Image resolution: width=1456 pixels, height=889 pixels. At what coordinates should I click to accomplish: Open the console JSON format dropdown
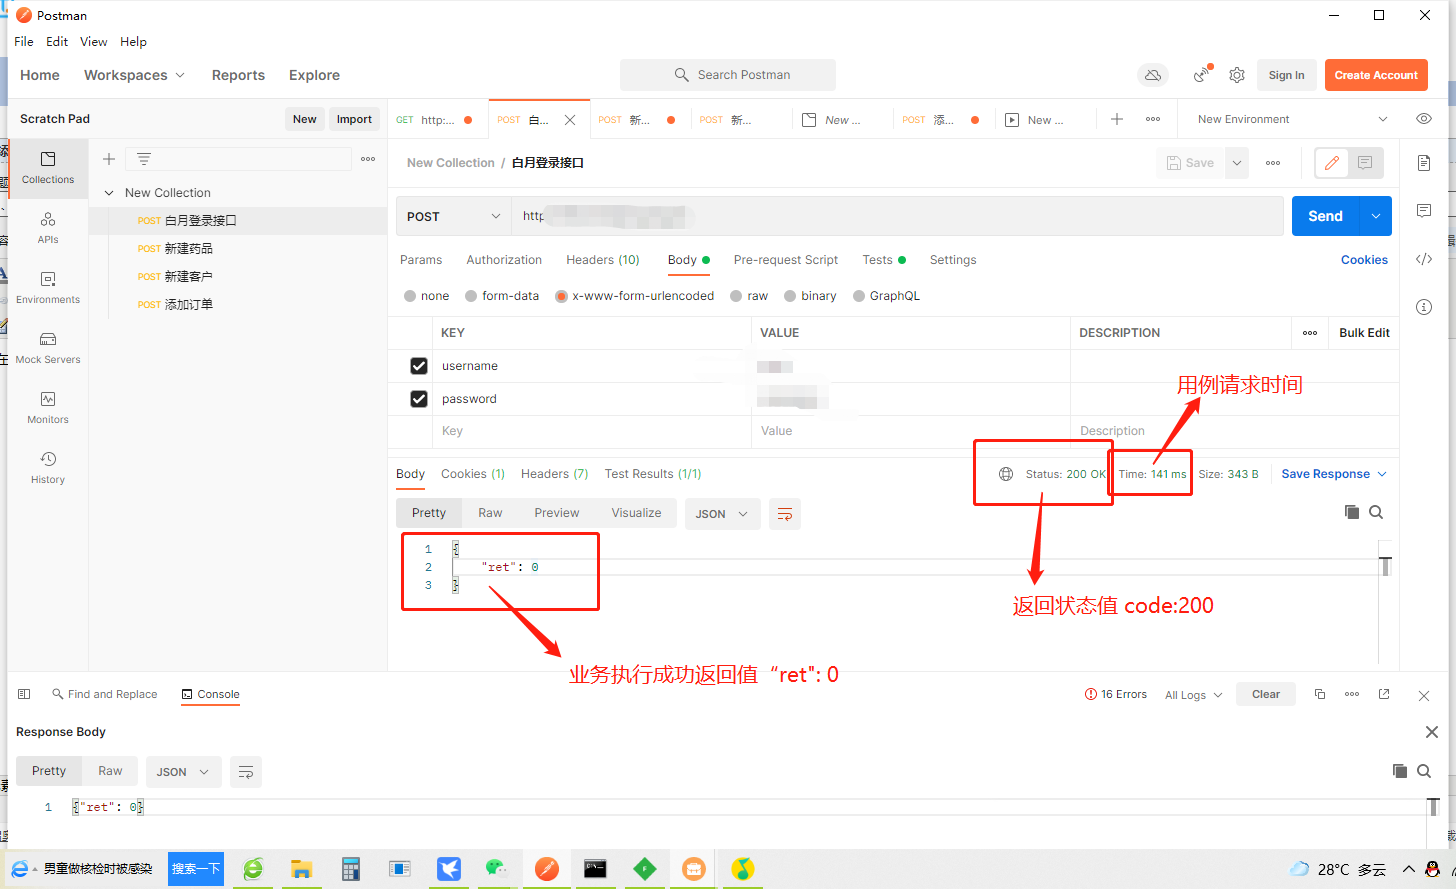pyautogui.click(x=183, y=772)
